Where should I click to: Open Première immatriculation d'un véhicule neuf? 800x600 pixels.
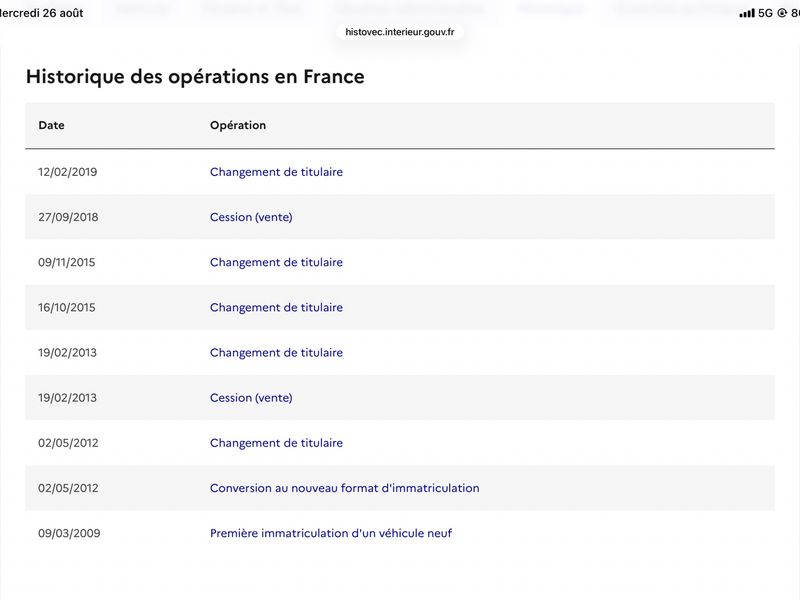[331, 533]
